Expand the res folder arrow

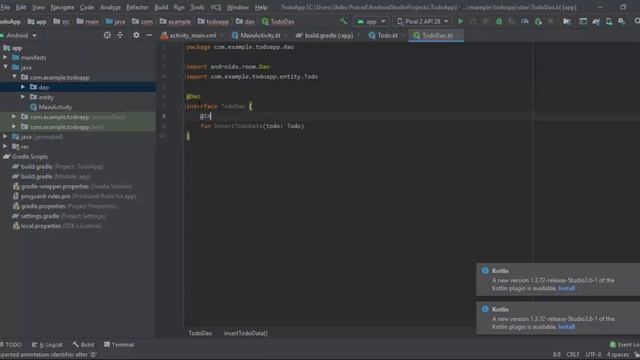(x=5, y=147)
